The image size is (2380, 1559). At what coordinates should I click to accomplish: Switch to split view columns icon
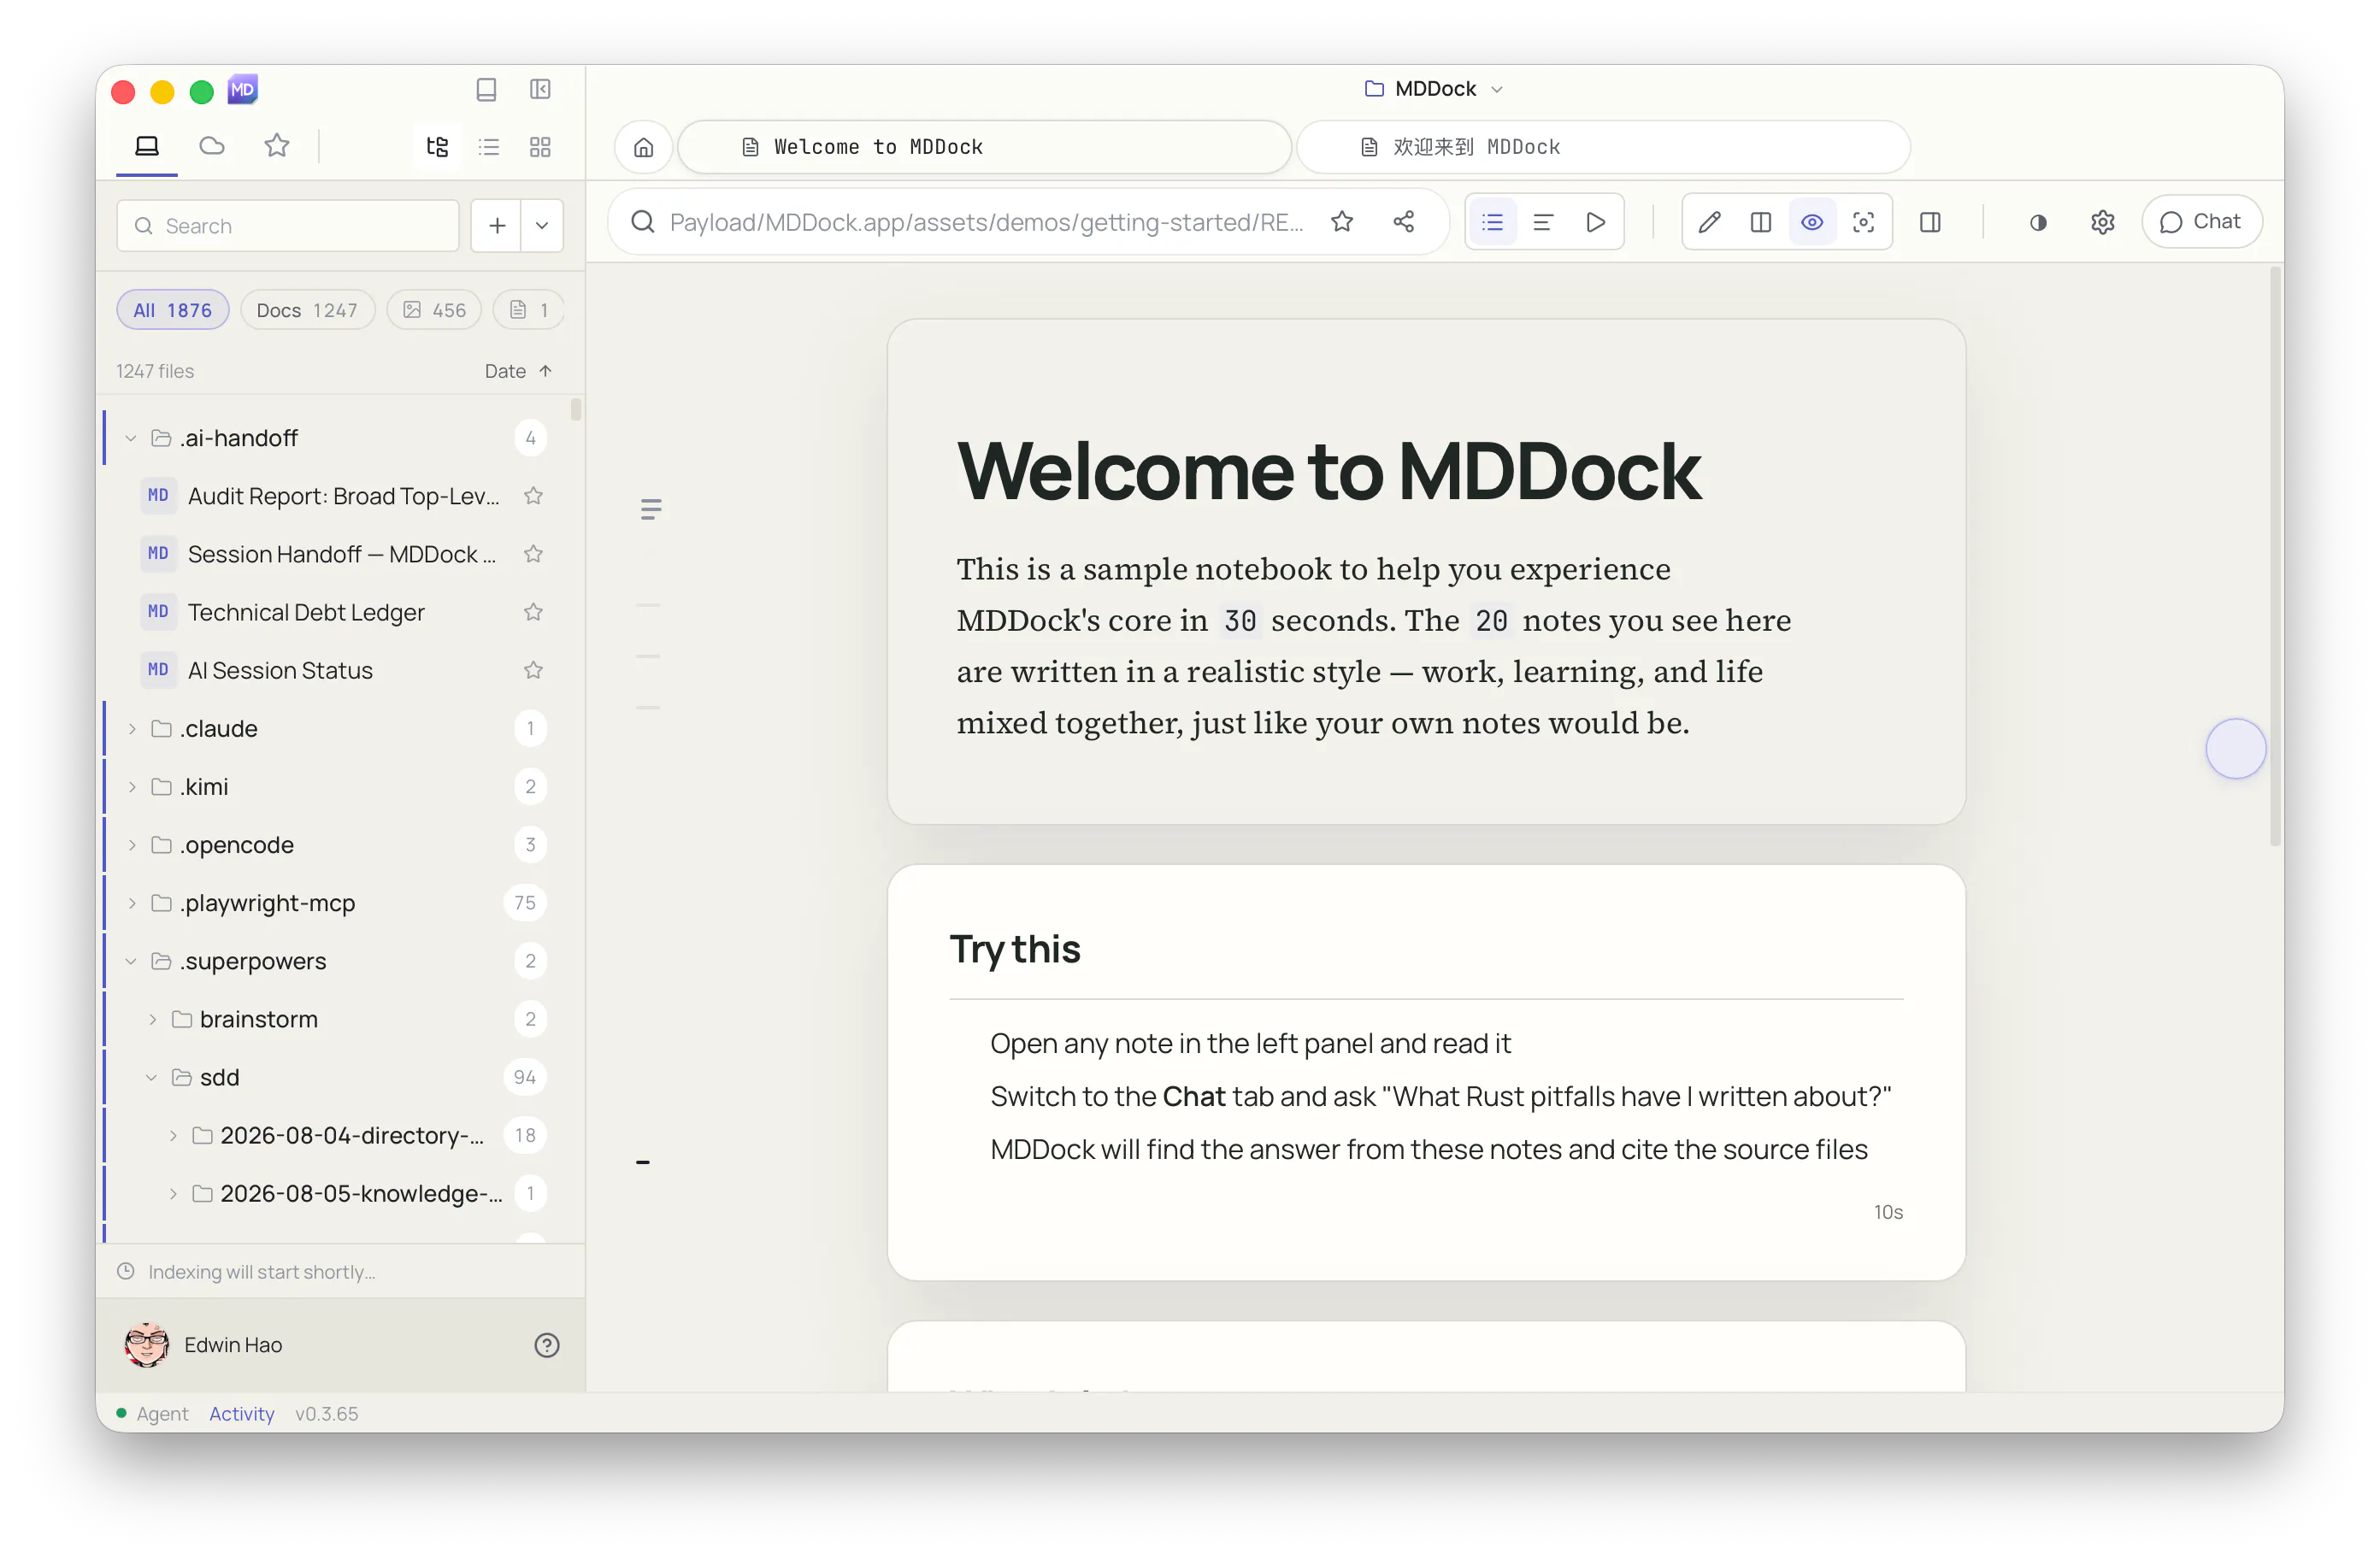click(1761, 222)
